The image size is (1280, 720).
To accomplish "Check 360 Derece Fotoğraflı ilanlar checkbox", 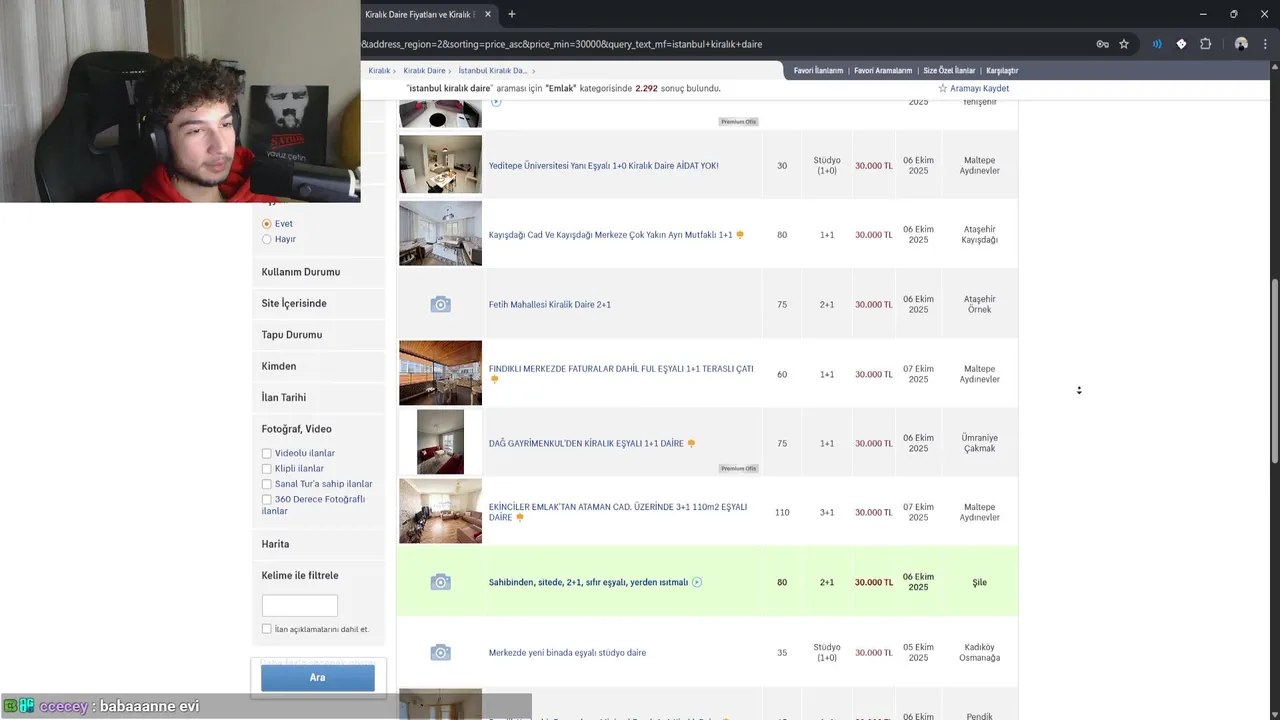I will click(x=267, y=499).
